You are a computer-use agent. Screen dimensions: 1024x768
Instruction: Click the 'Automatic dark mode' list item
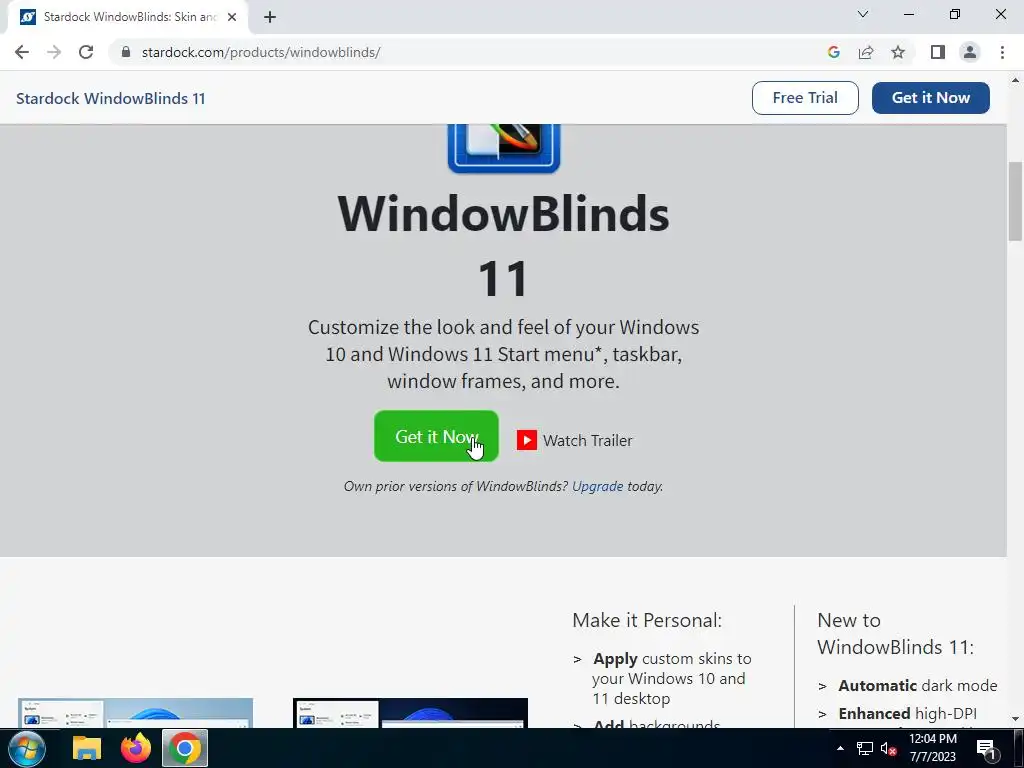click(918, 686)
